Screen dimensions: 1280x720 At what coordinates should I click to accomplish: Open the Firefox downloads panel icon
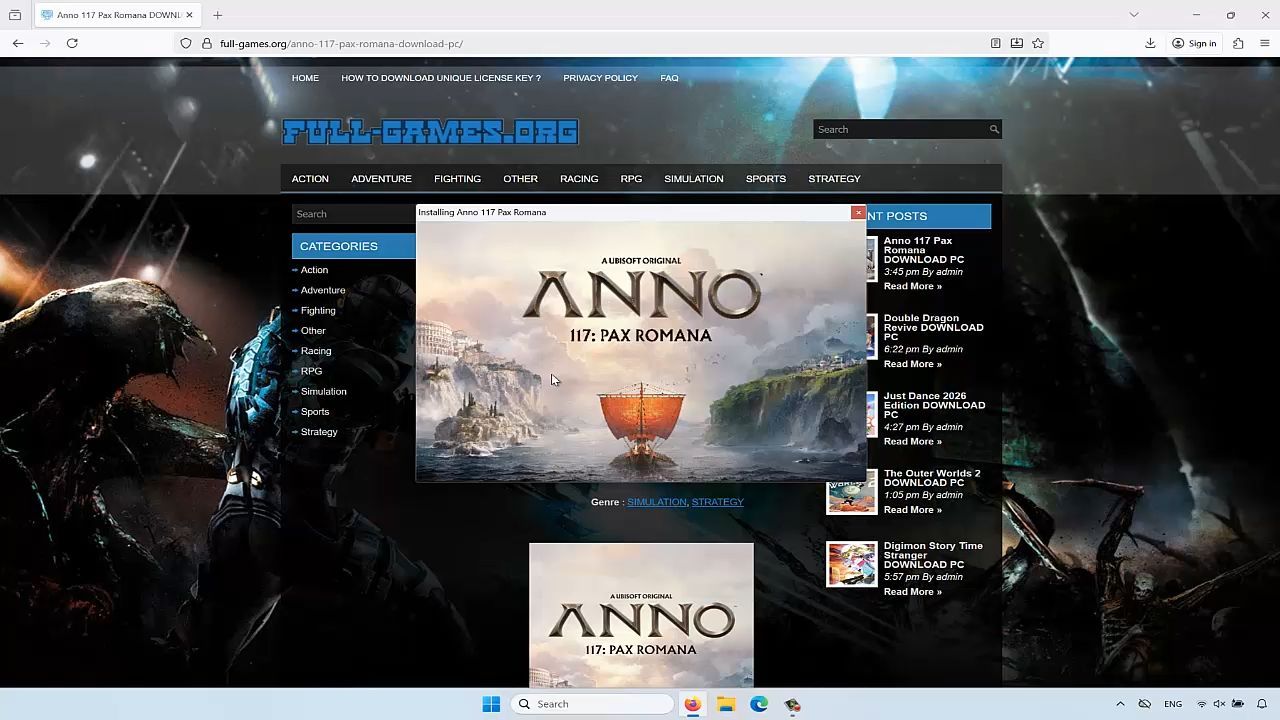click(x=1150, y=43)
